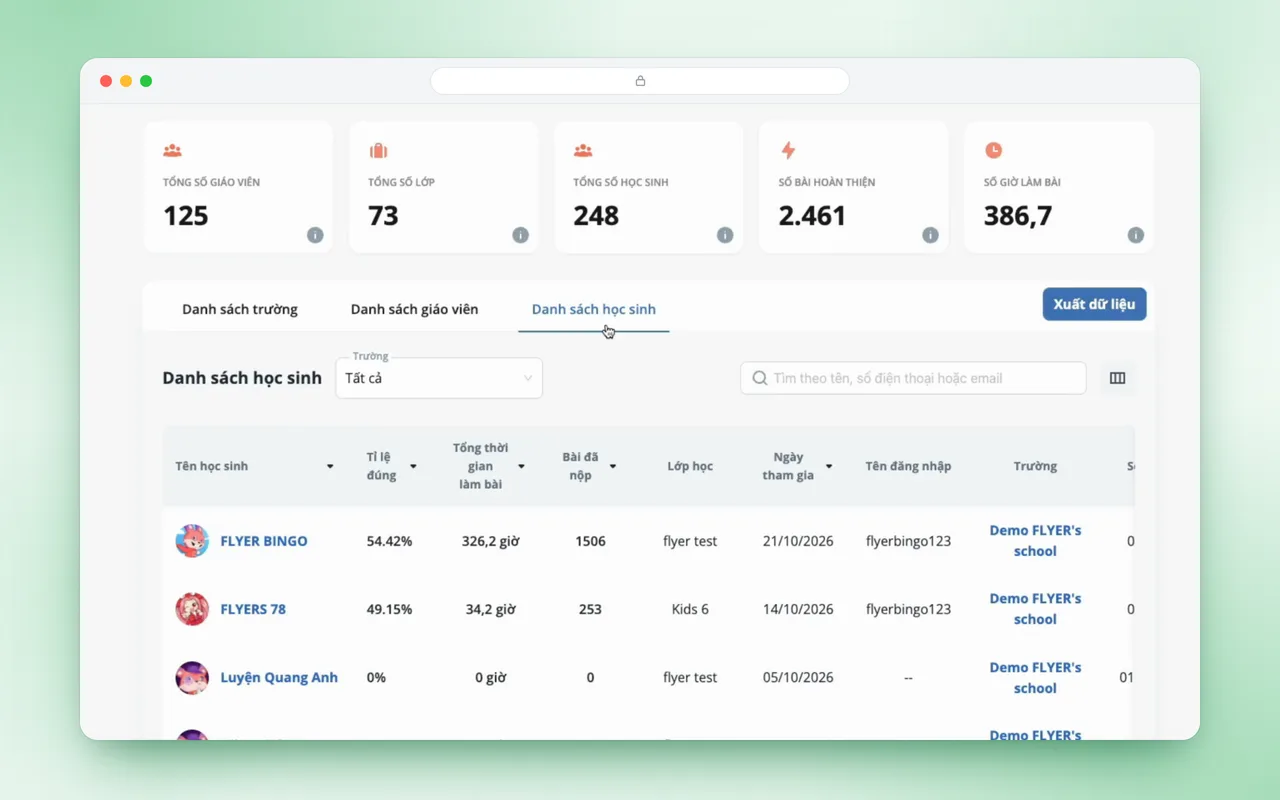Open FLYERS 78's avatar
Viewport: 1280px width, 800px height.
pyautogui.click(x=192, y=609)
